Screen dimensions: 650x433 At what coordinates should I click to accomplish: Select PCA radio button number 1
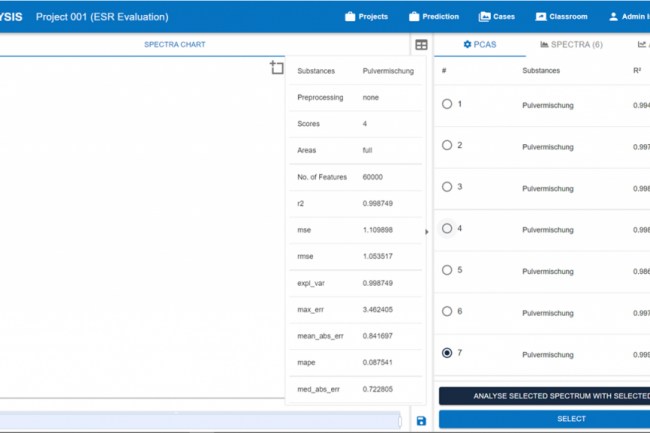point(447,104)
